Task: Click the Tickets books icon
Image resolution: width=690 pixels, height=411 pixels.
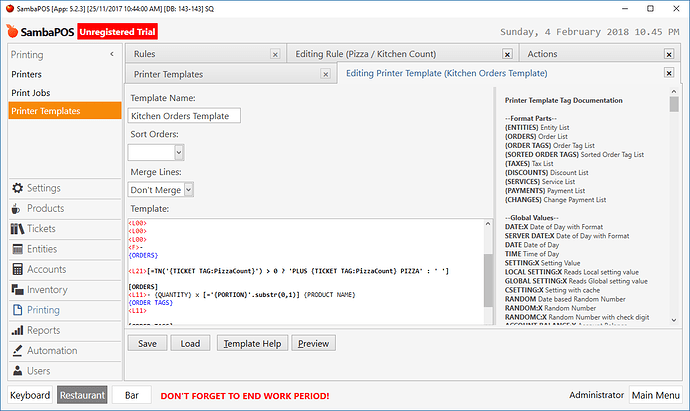Action: pos(17,229)
